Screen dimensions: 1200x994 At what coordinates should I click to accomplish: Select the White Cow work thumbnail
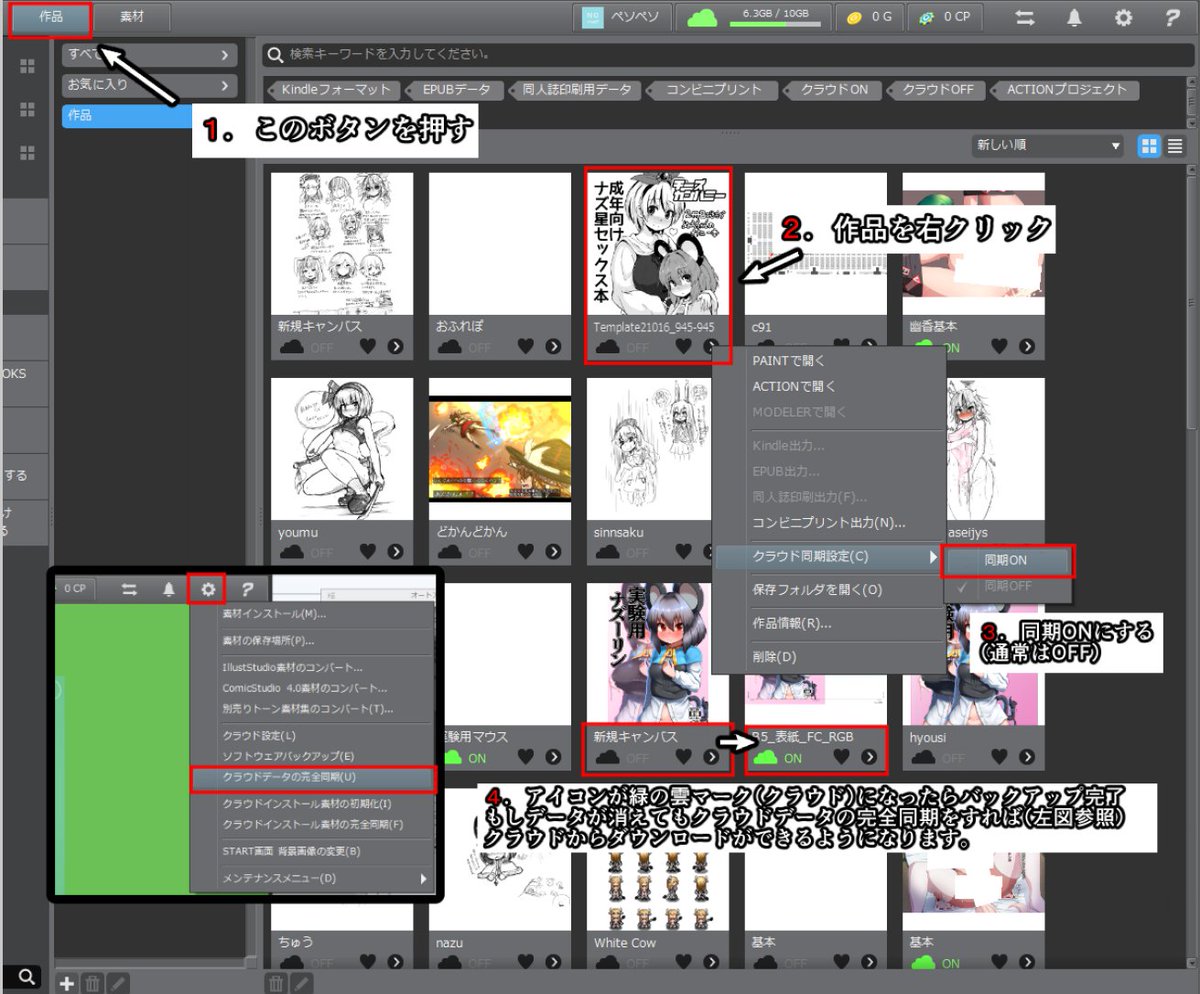point(657,888)
